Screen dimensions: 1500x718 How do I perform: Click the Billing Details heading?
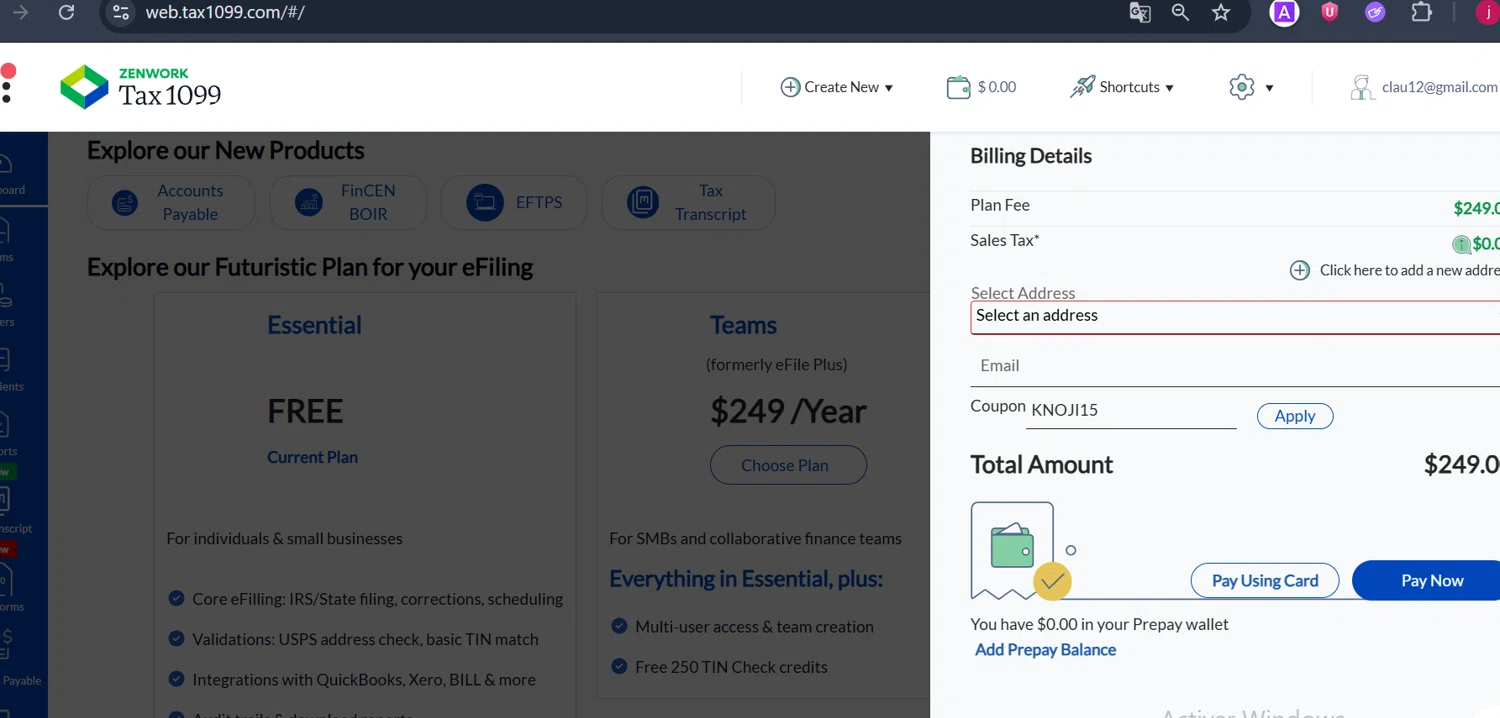1031,156
